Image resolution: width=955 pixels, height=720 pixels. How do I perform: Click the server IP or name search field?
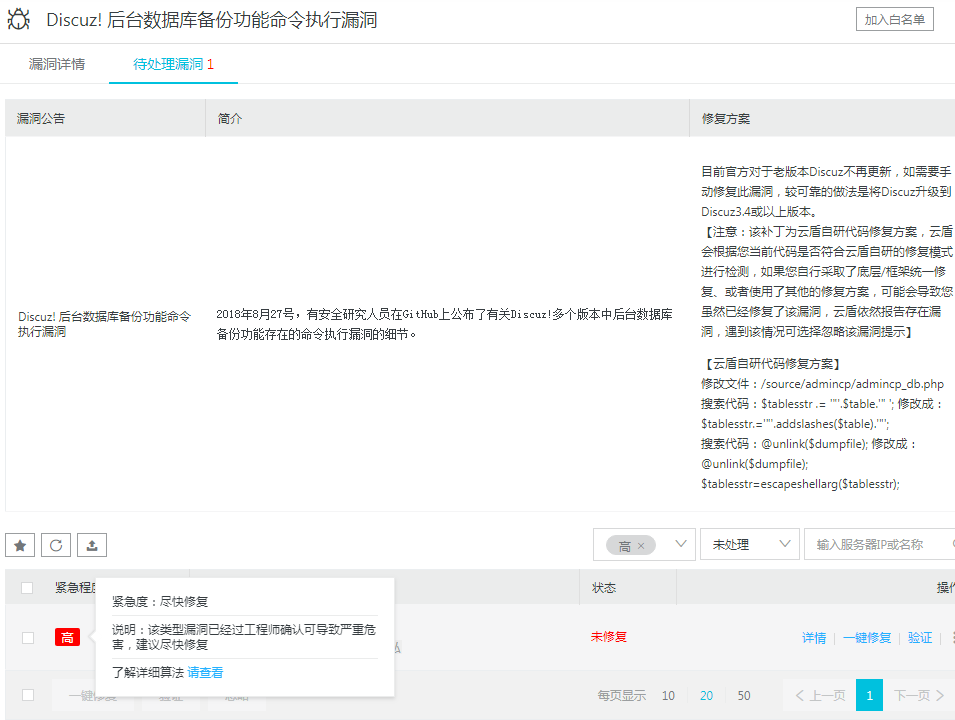pyautogui.click(x=878, y=545)
